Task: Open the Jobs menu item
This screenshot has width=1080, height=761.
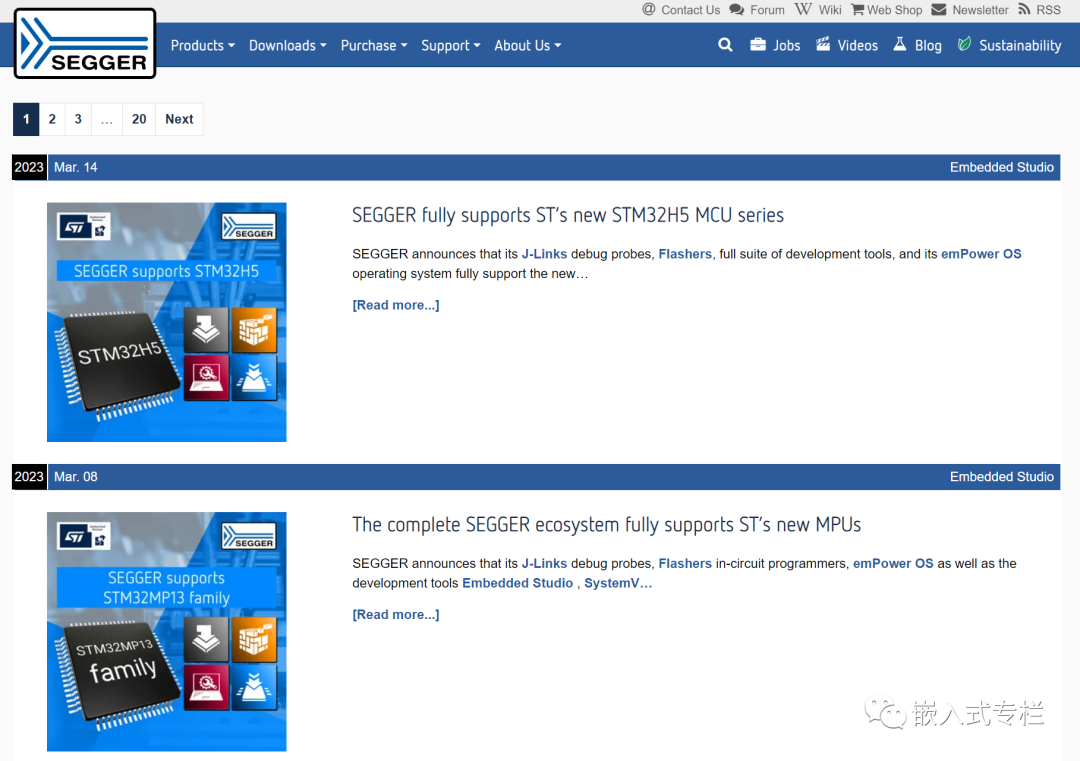Action: [787, 45]
